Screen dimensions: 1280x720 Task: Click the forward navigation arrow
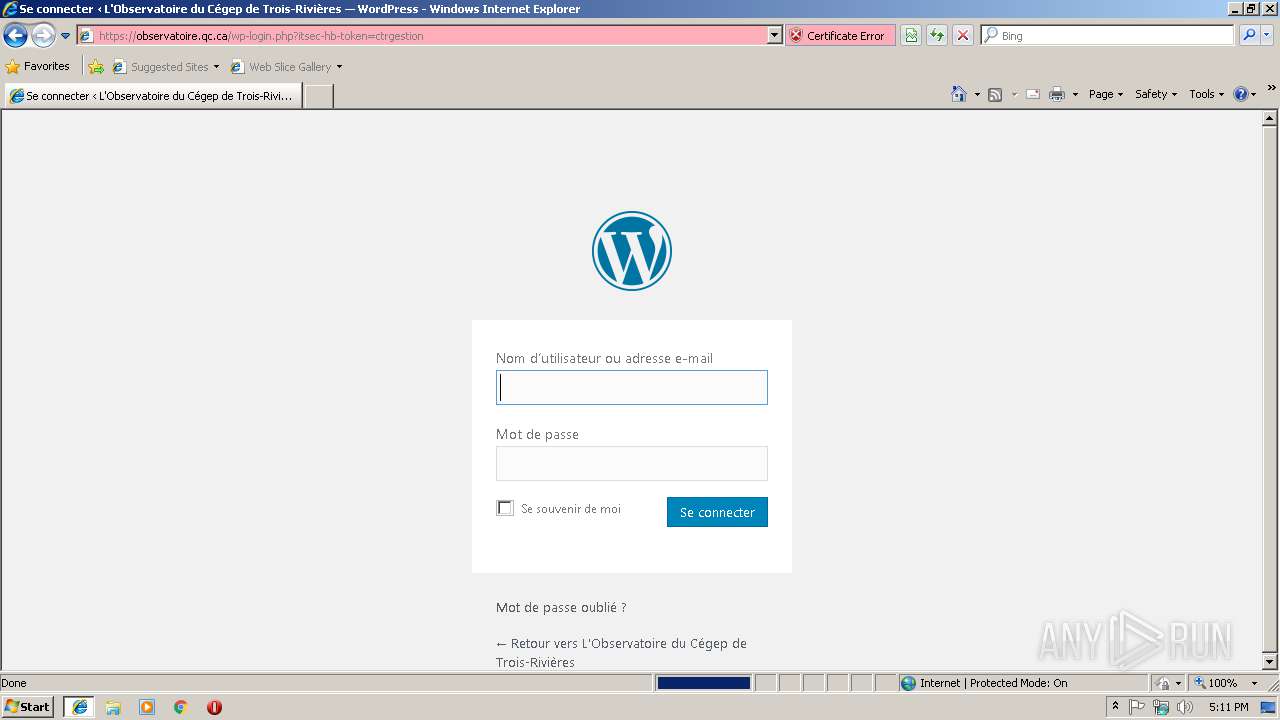click(x=43, y=36)
